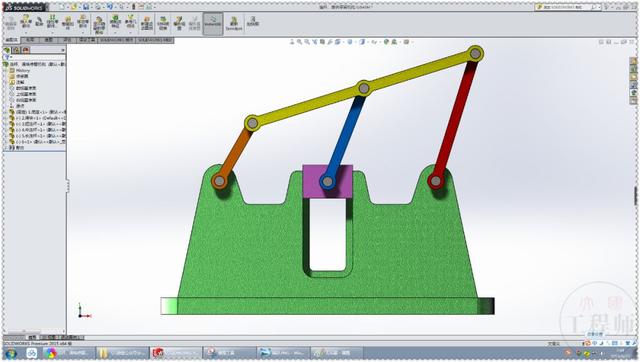Switch to the second CommandManager tab
This screenshot has width=640, height=362.
pyautogui.click(x=30, y=40)
